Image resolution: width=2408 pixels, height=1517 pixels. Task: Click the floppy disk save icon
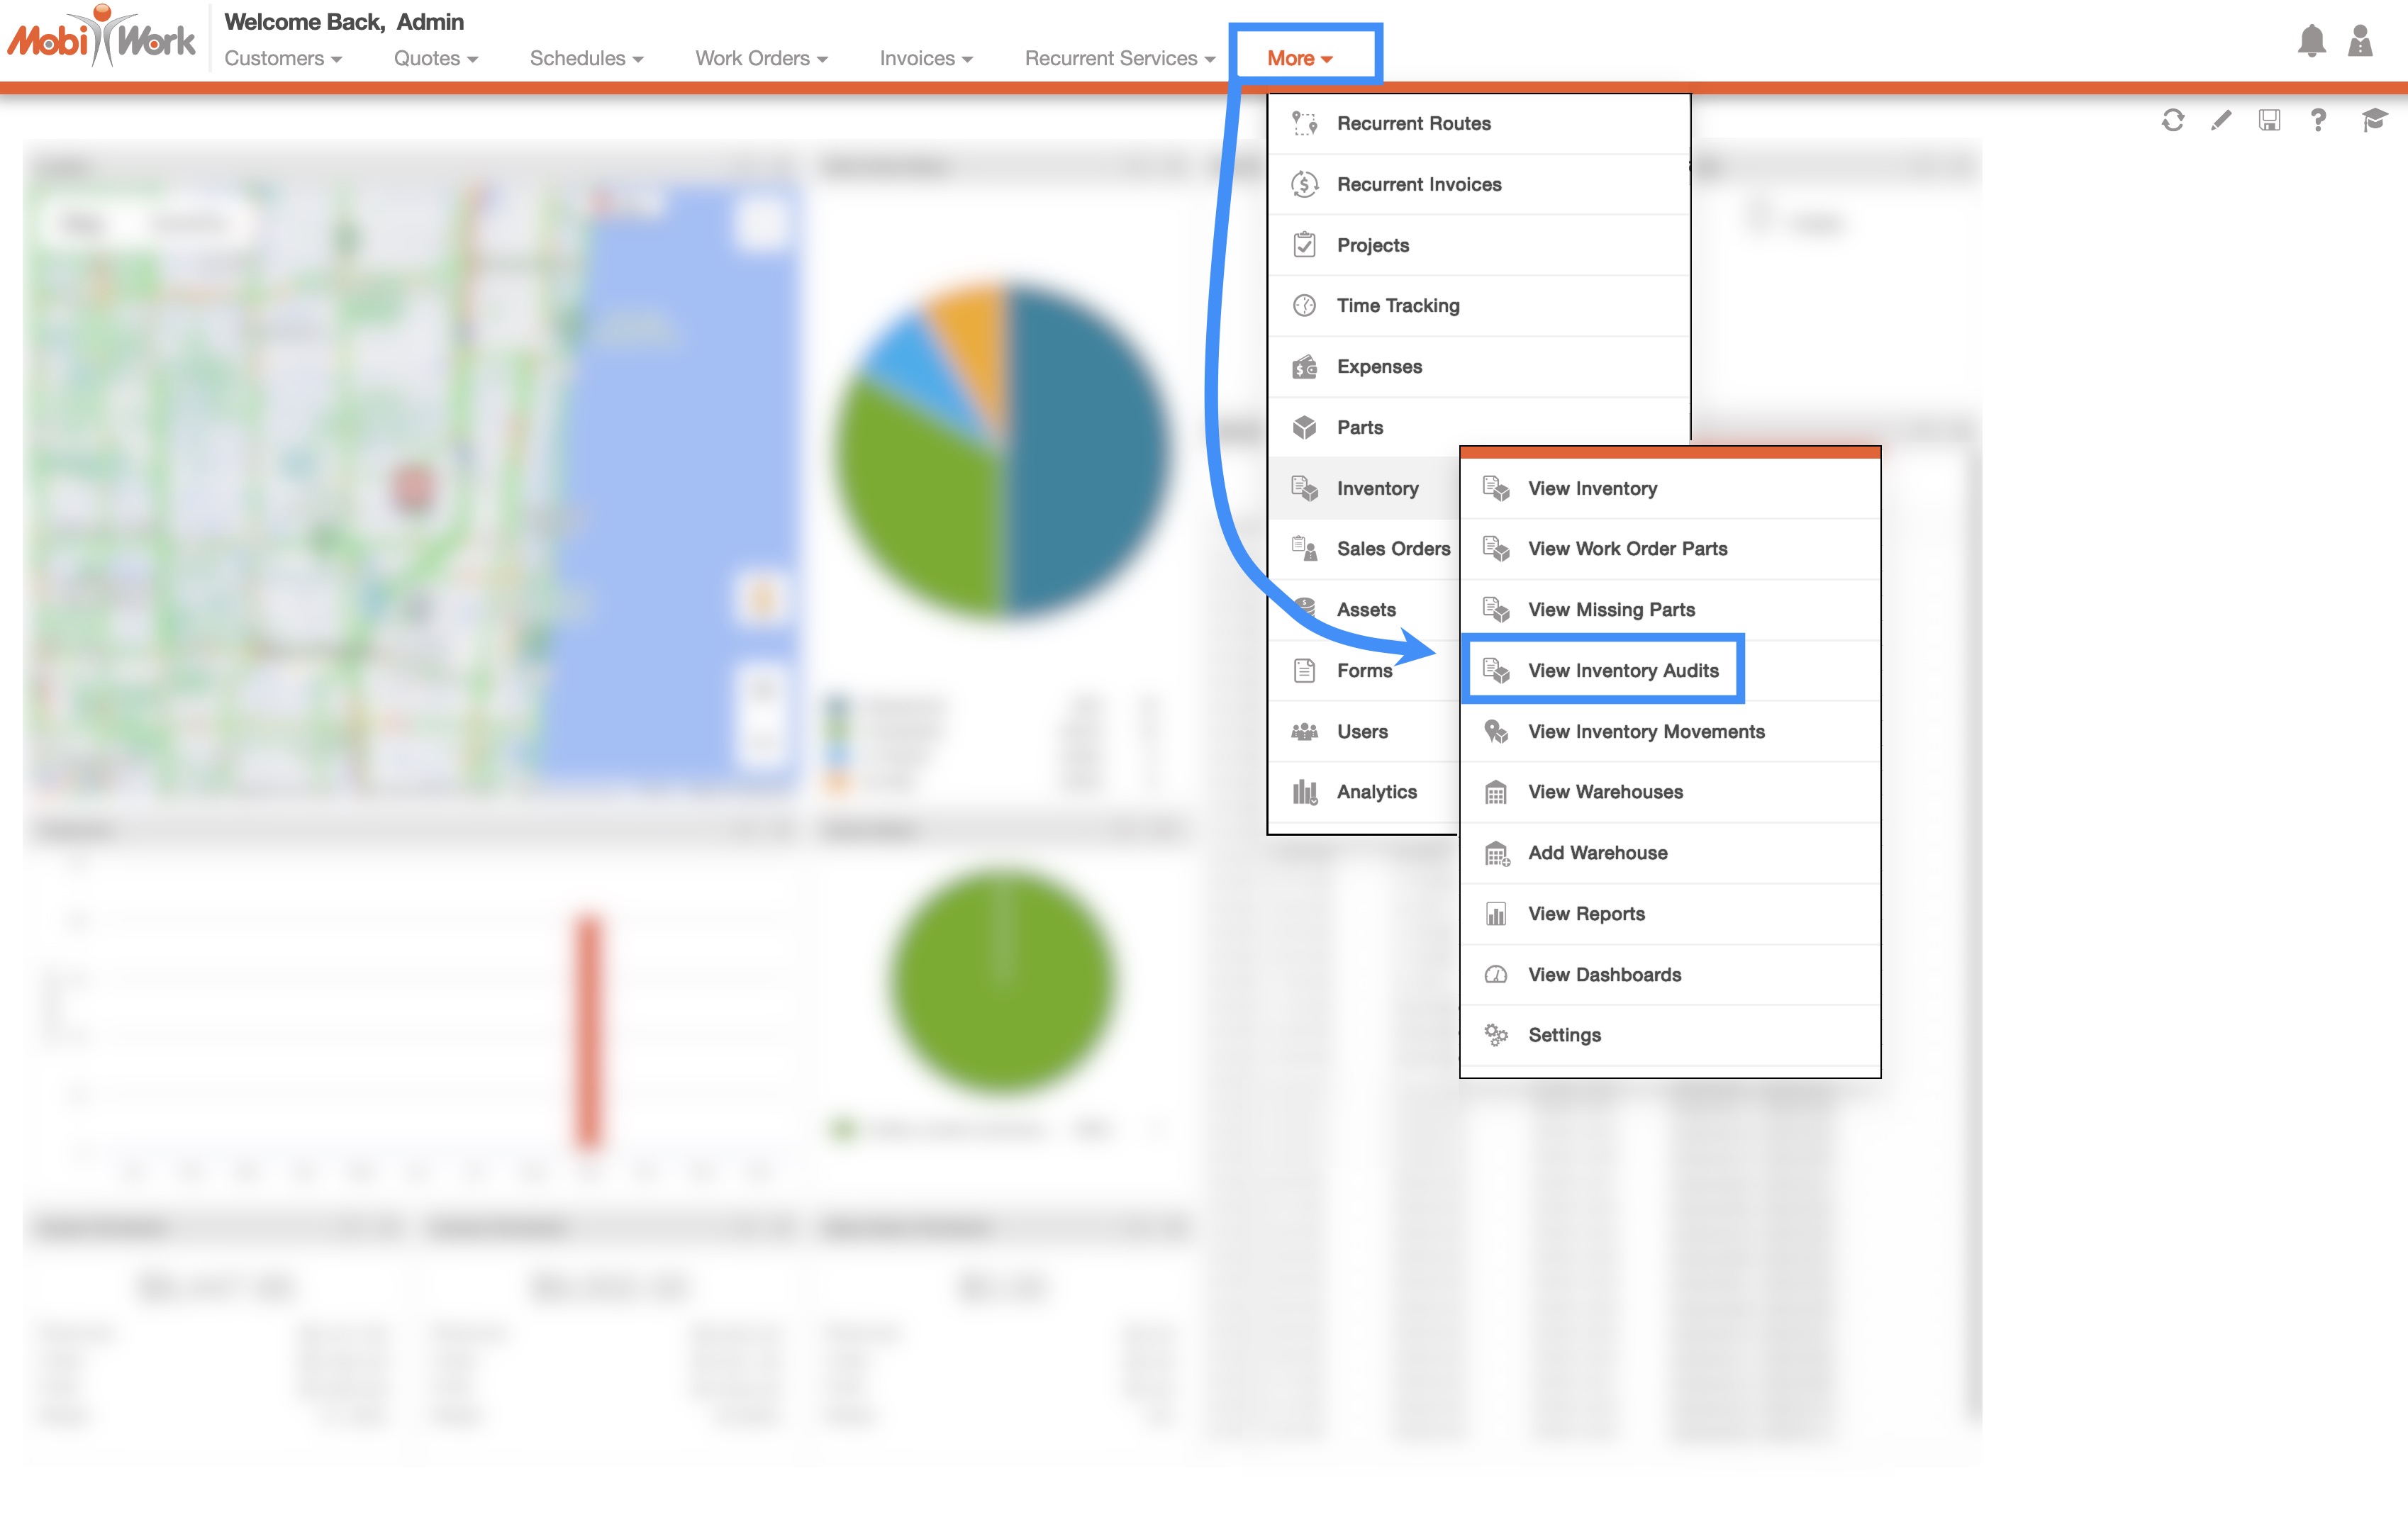2269,121
